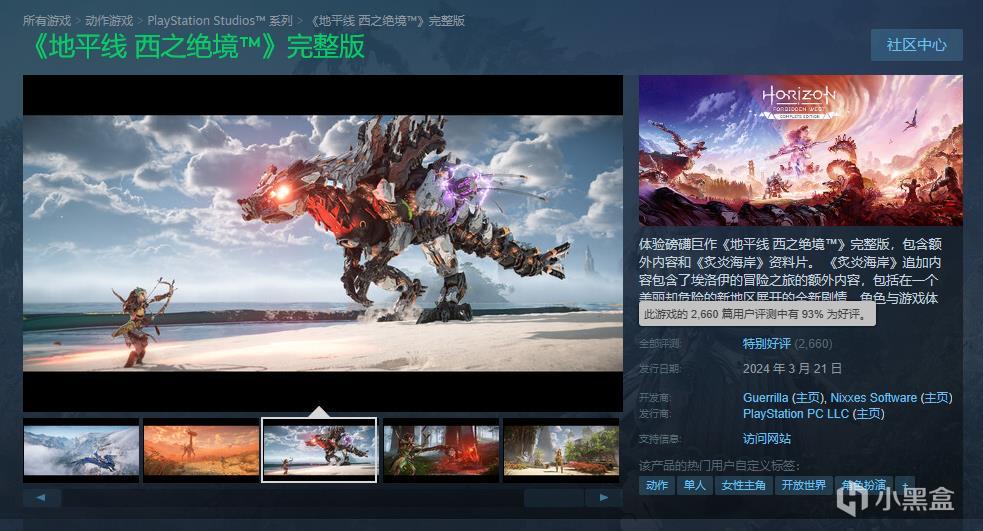The width and height of the screenshot is (983, 531).
Task: Select the snowy mountain flying machine thumbnail
Action: pyautogui.click(x=81, y=450)
